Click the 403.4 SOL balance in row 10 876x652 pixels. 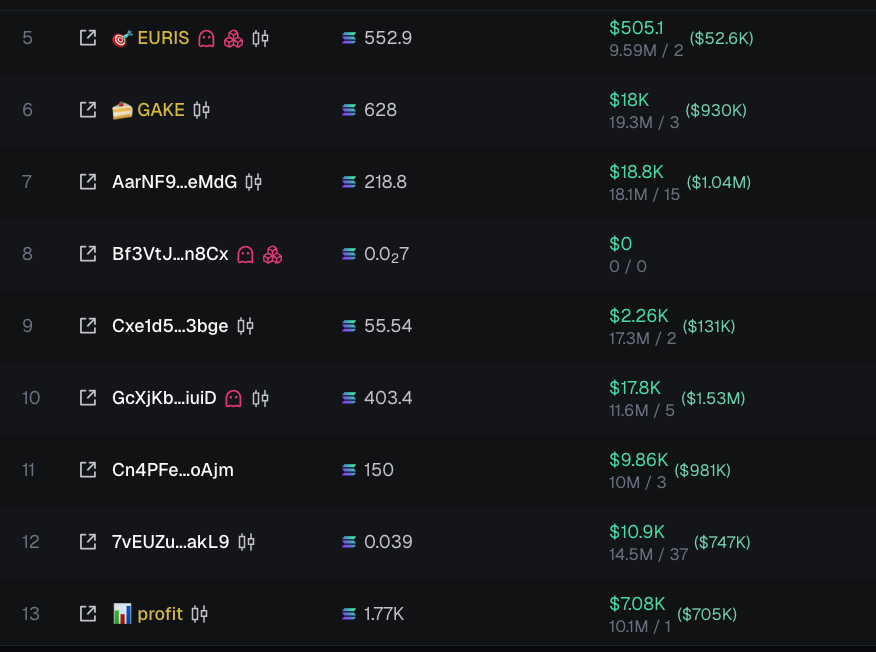click(x=388, y=398)
